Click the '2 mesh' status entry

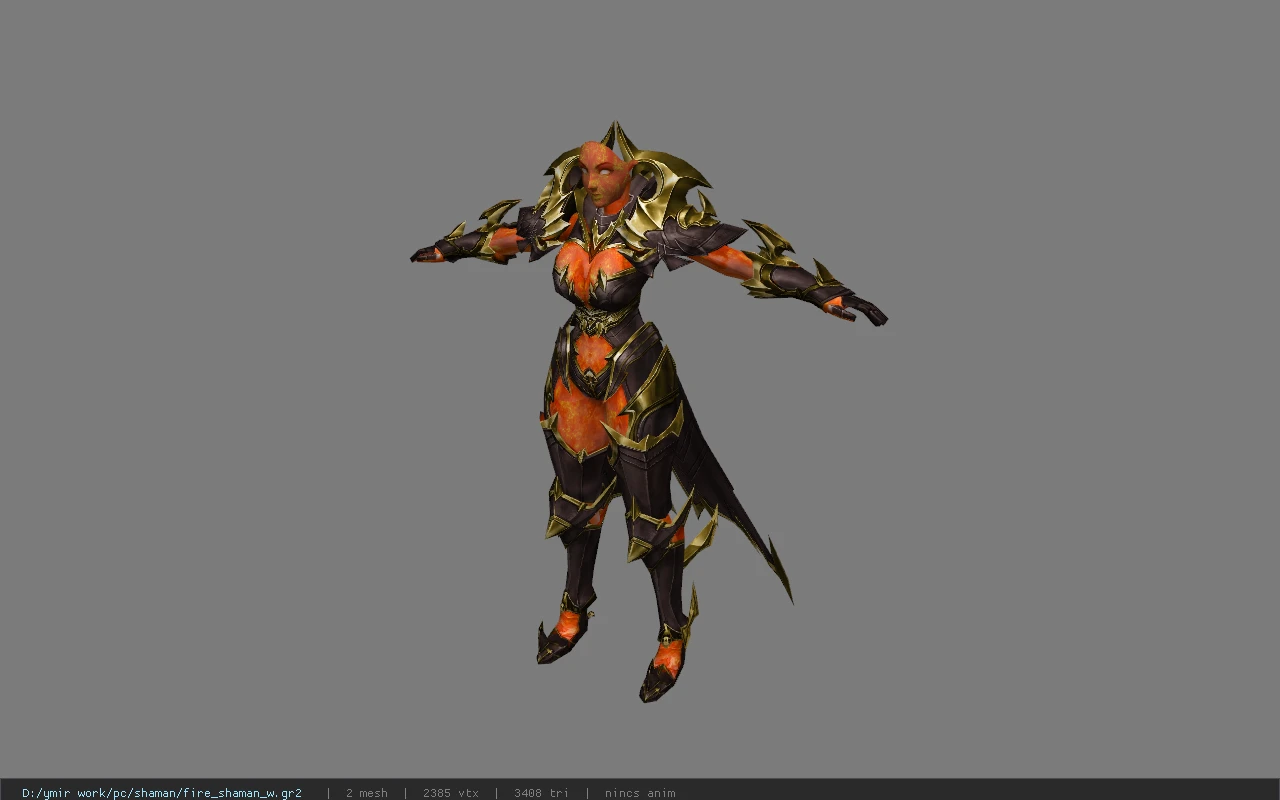[367, 793]
